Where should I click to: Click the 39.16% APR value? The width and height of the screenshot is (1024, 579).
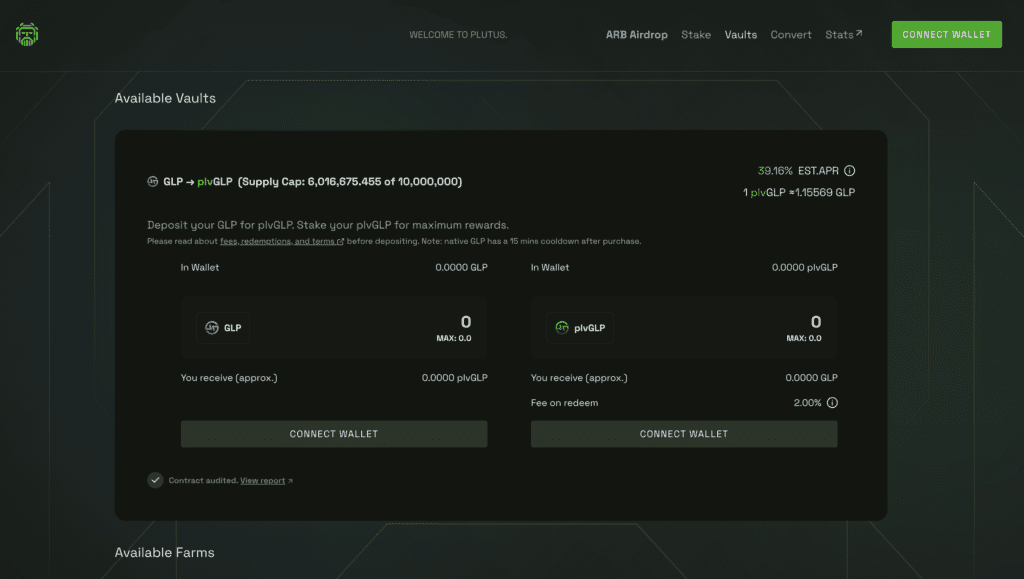pyautogui.click(x=775, y=170)
